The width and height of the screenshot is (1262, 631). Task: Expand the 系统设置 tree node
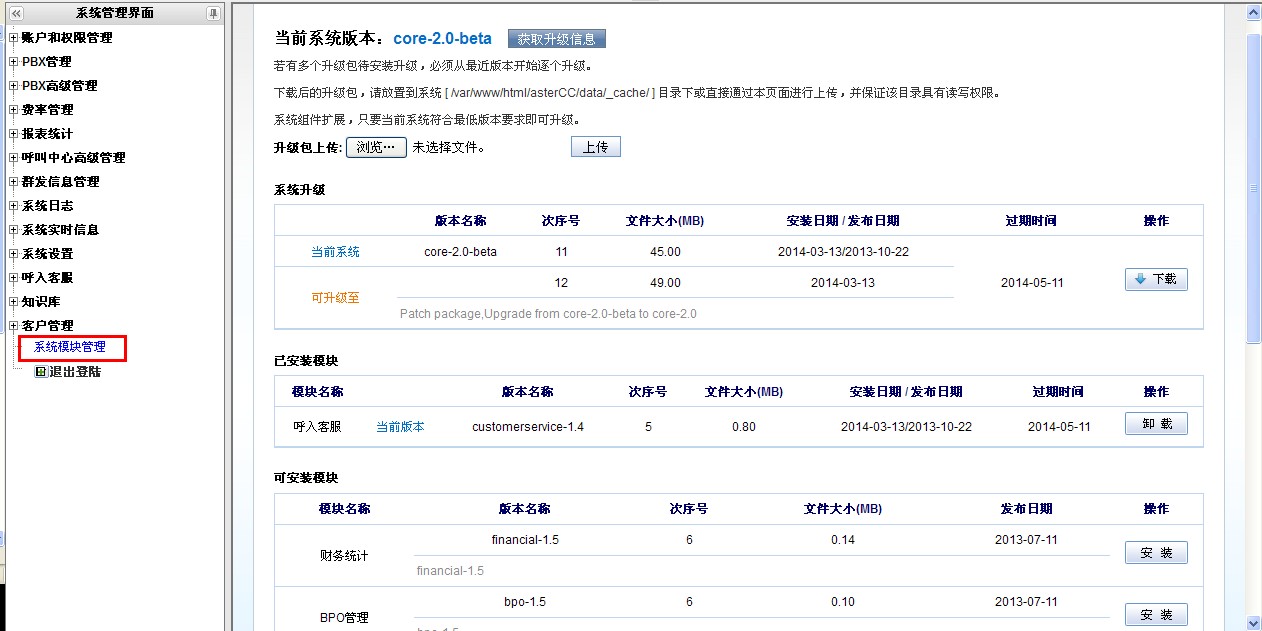point(13,254)
